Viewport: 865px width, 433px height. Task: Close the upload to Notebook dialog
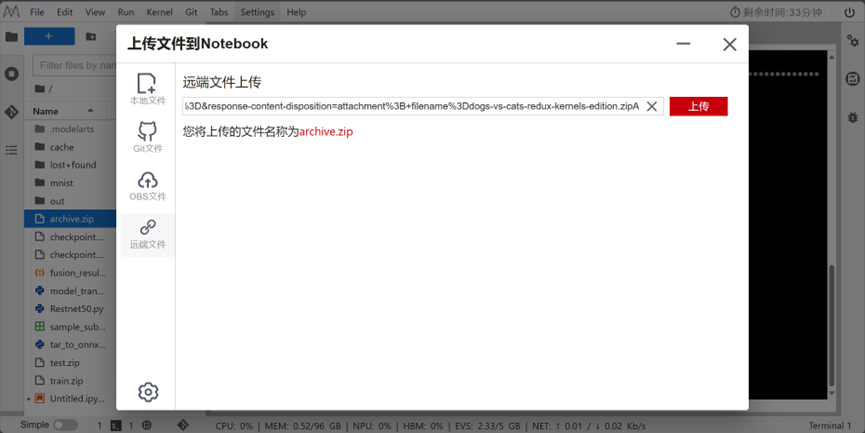click(x=729, y=44)
